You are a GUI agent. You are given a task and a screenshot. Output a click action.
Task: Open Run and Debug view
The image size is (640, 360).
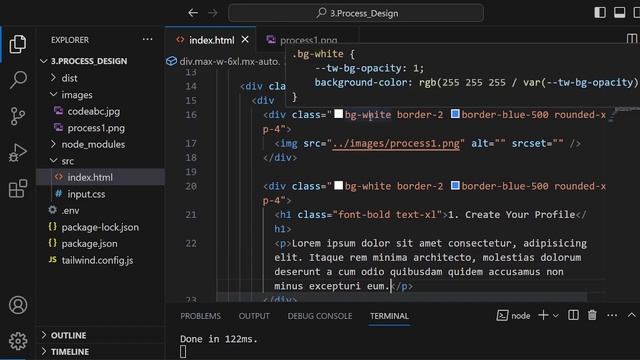pos(18,153)
